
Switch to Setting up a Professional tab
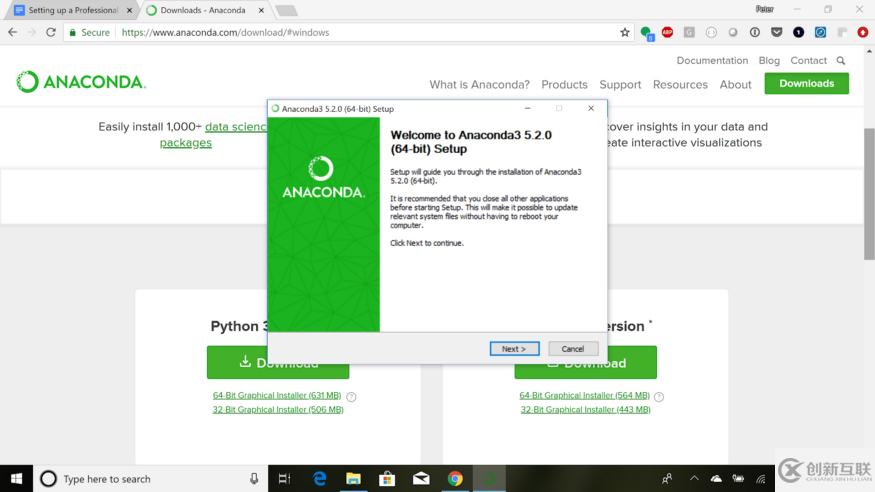pos(73,10)
